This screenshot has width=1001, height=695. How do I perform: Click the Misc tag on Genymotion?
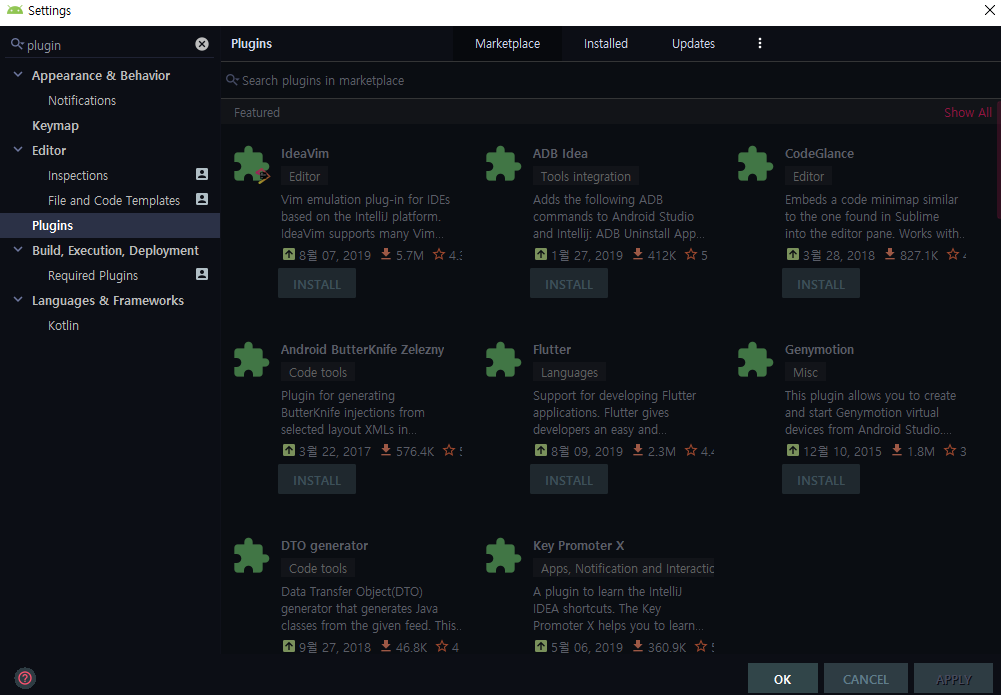tap(805, 372)
